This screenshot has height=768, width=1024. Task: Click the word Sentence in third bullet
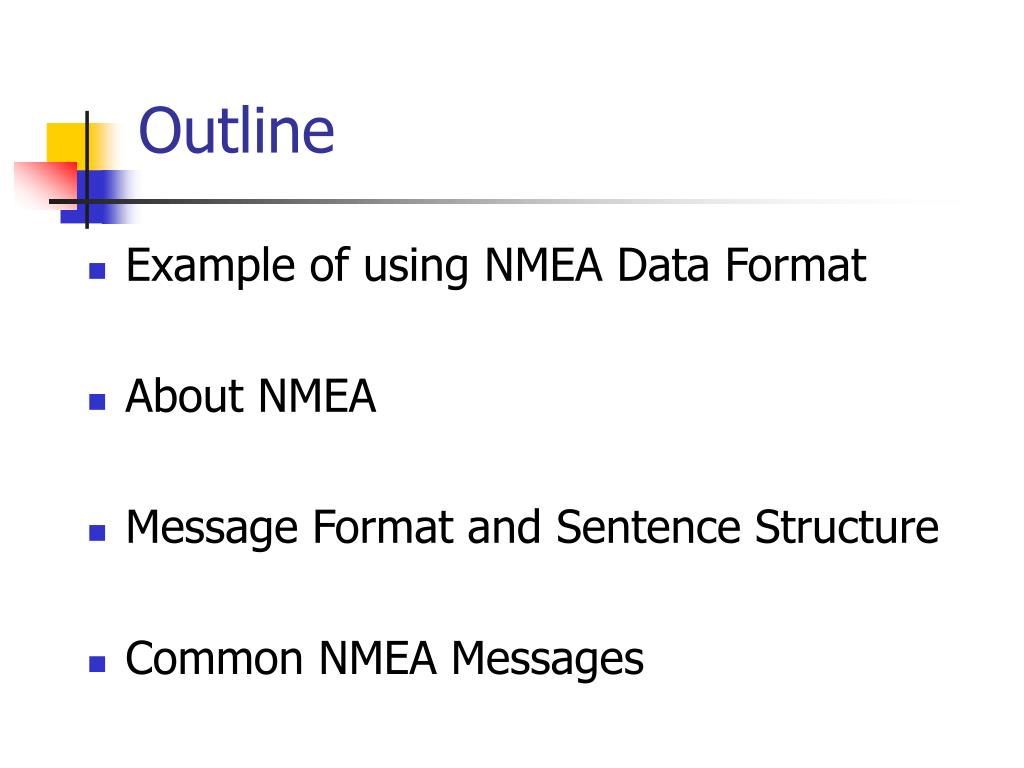[648, 526]
